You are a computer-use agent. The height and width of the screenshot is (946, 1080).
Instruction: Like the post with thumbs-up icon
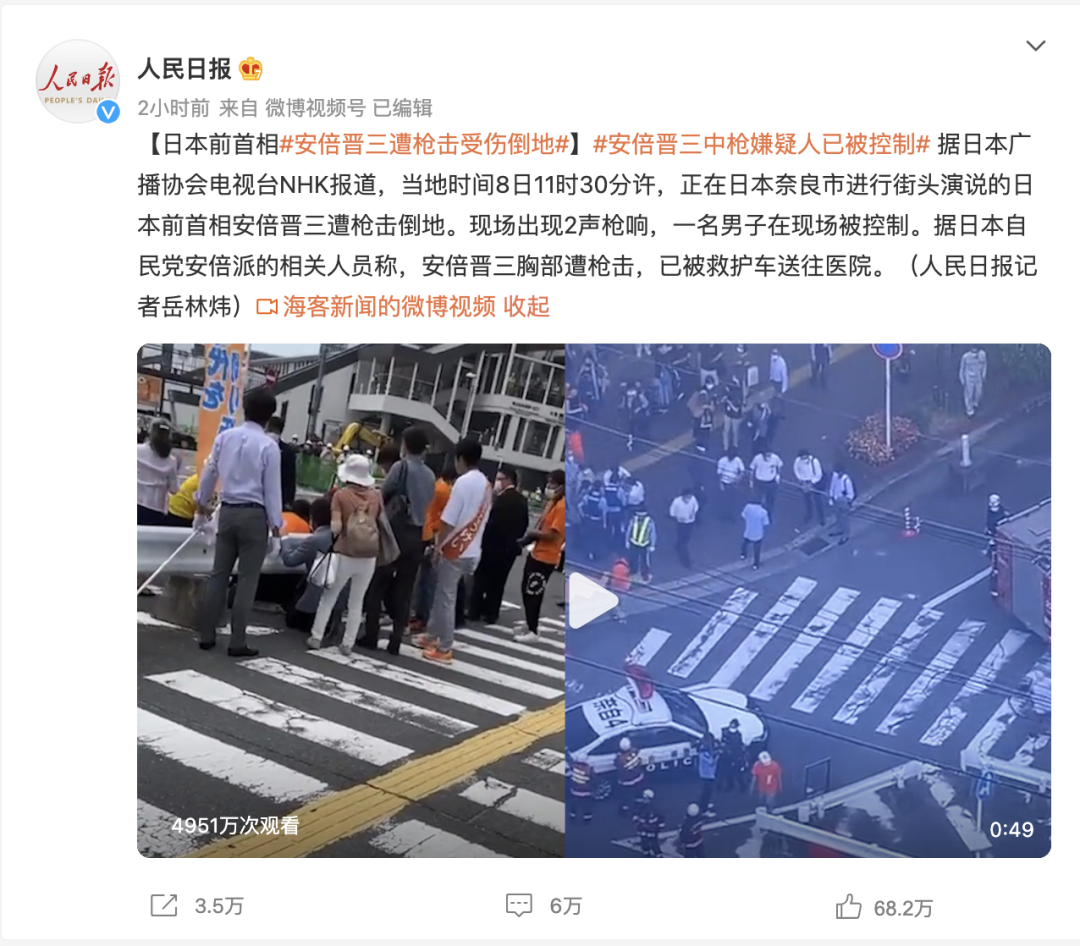[x=848, y=907]
